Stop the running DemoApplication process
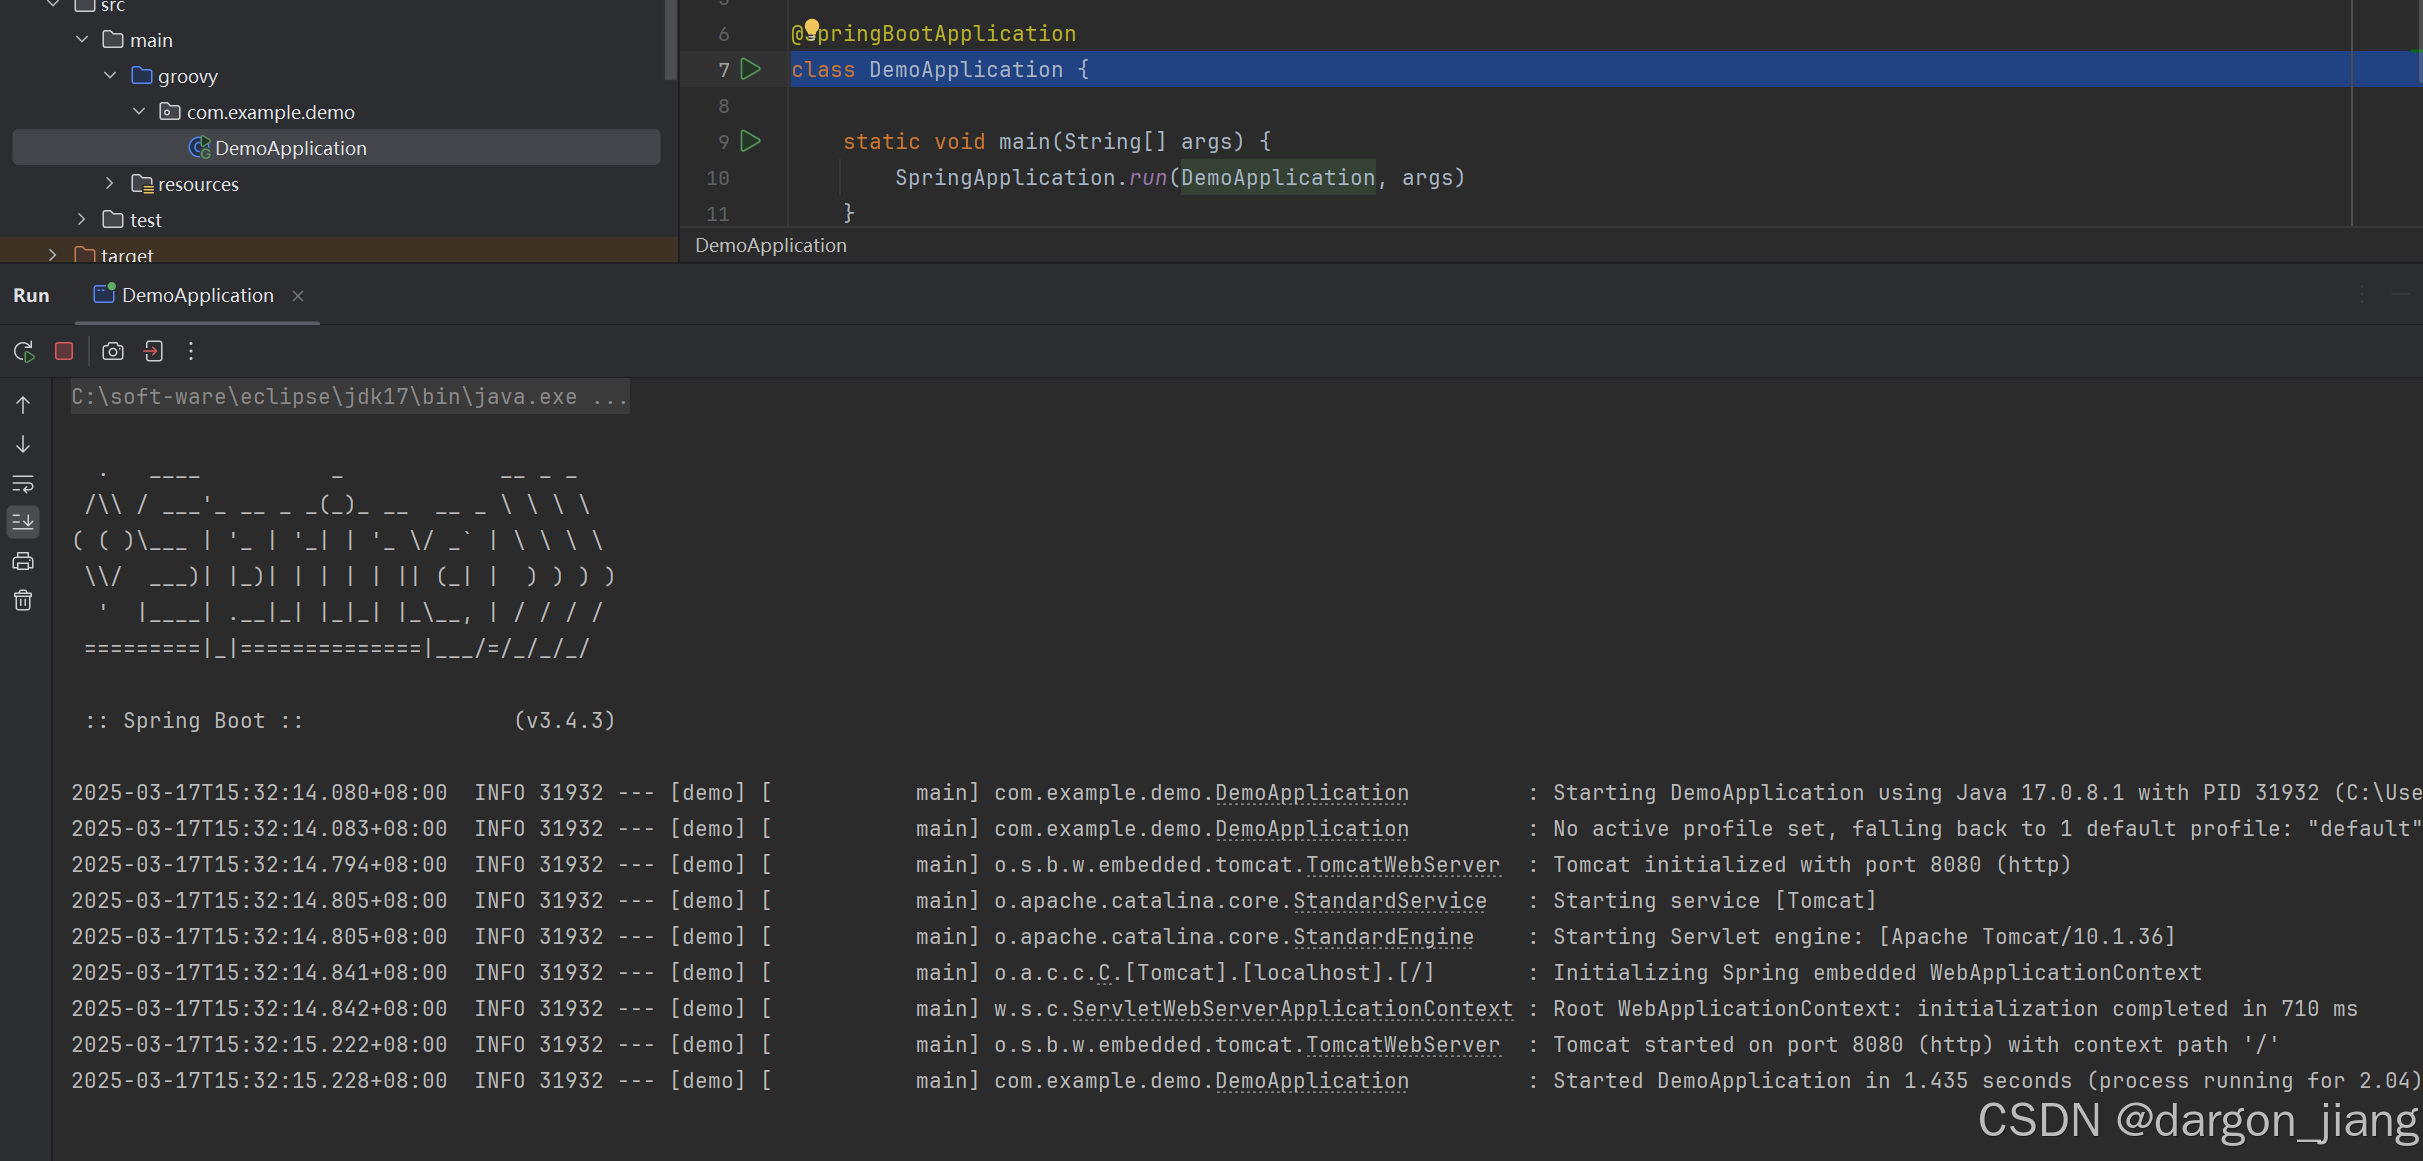This screenshot has width=2423, height=1161. [64, 352]
